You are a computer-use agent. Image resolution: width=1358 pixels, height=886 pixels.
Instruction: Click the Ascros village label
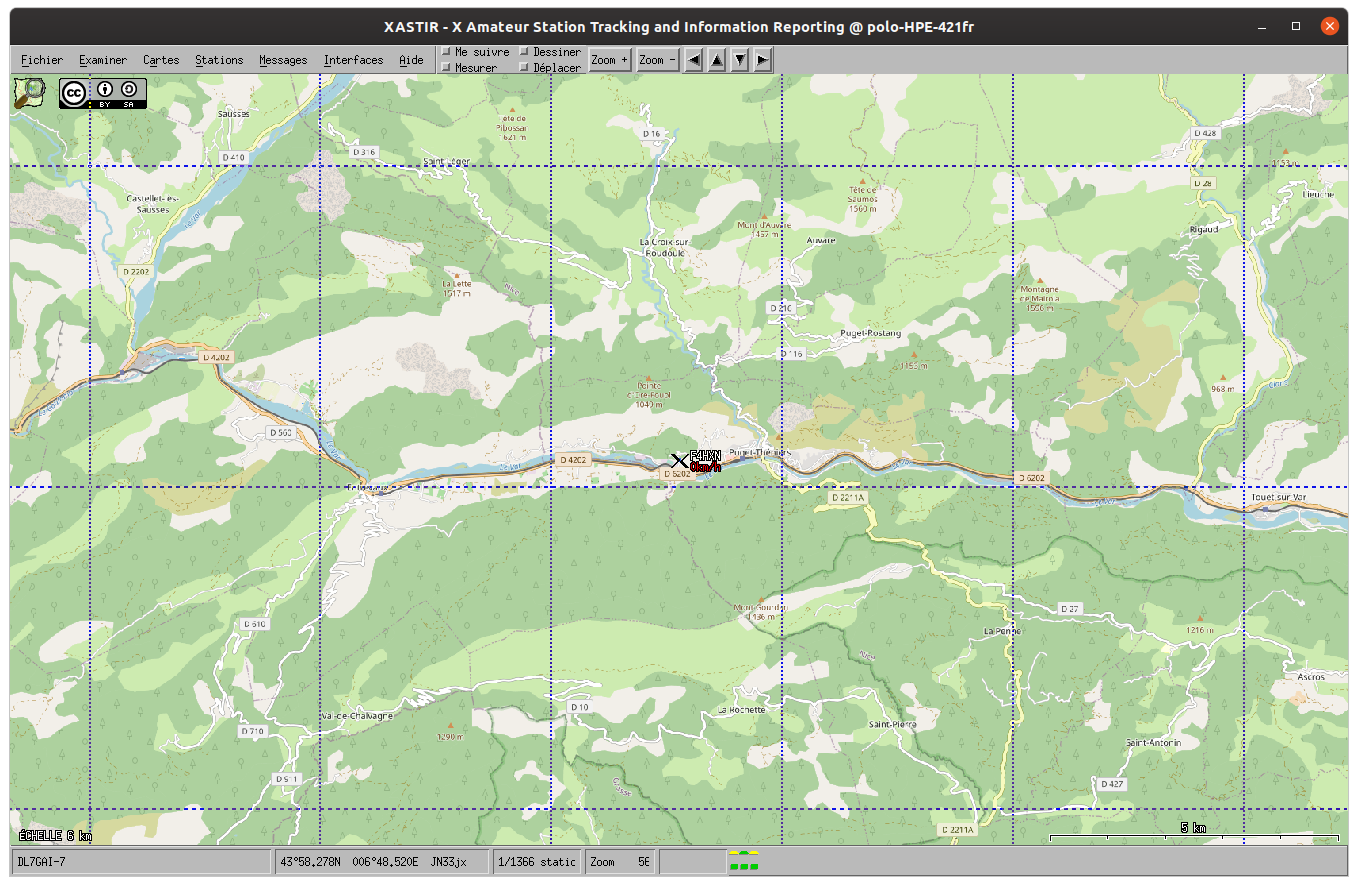click(x=1311, y=677)
